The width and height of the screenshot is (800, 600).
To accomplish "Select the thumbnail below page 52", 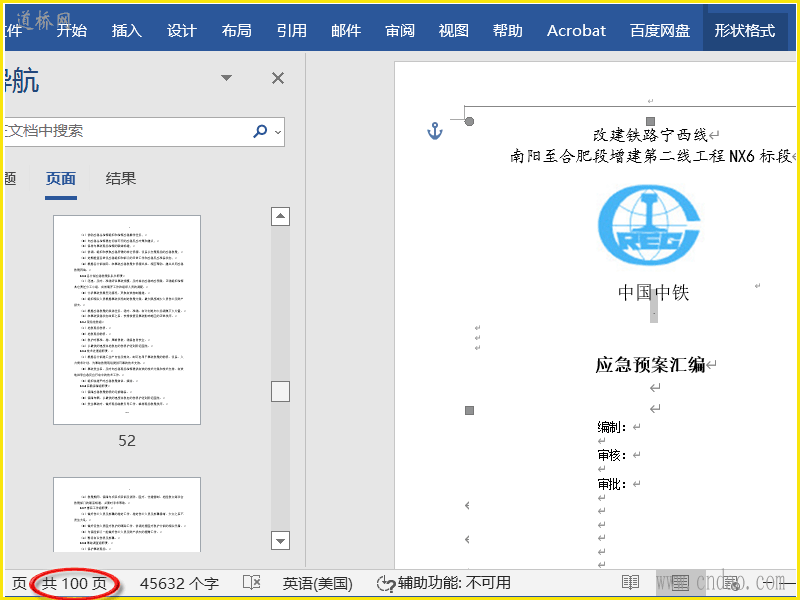I will (127, 514).
